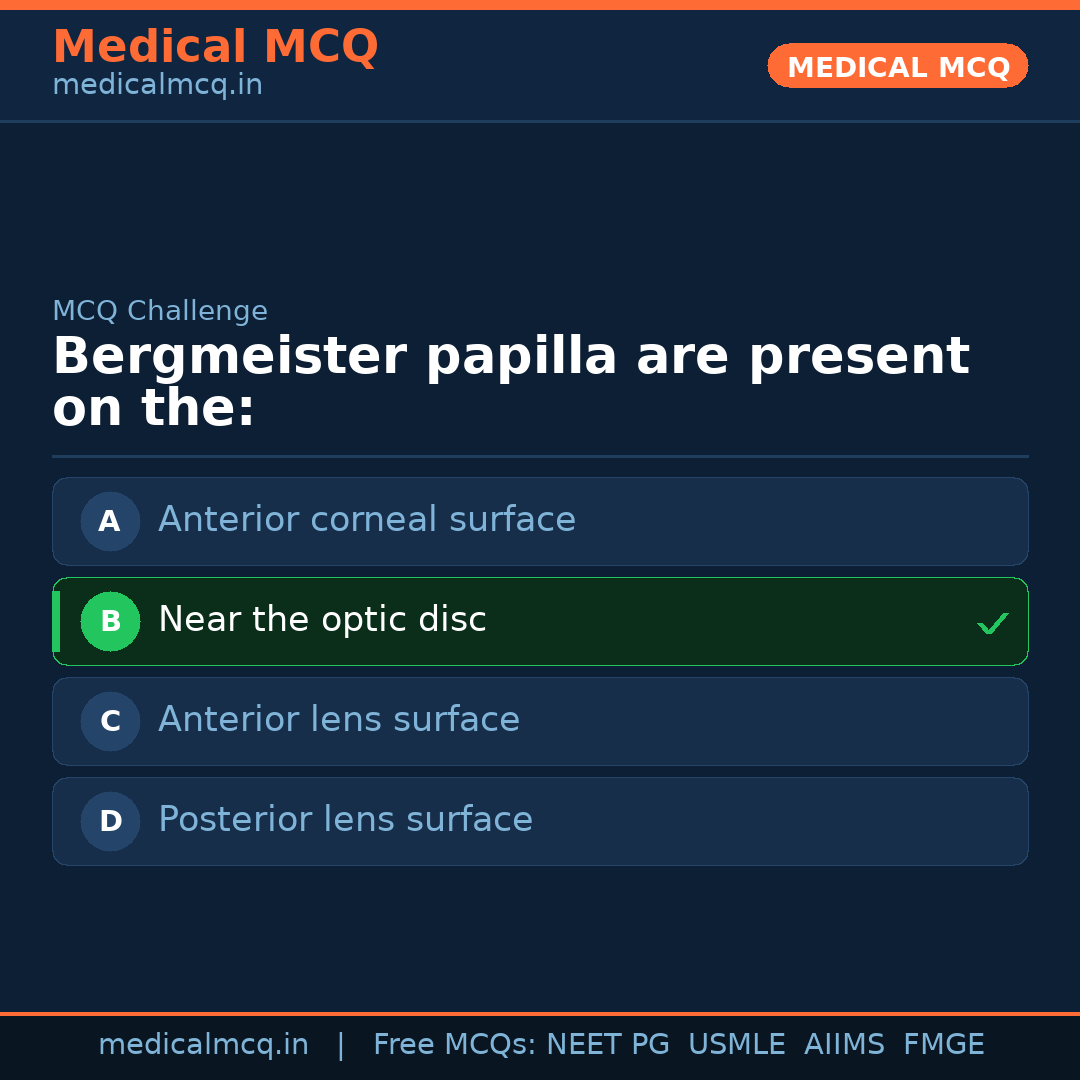The width and height of the screenshot is (1080, 1080).
Task: Select the 'Near the optic disc' answer
Action: click(322, 620)
